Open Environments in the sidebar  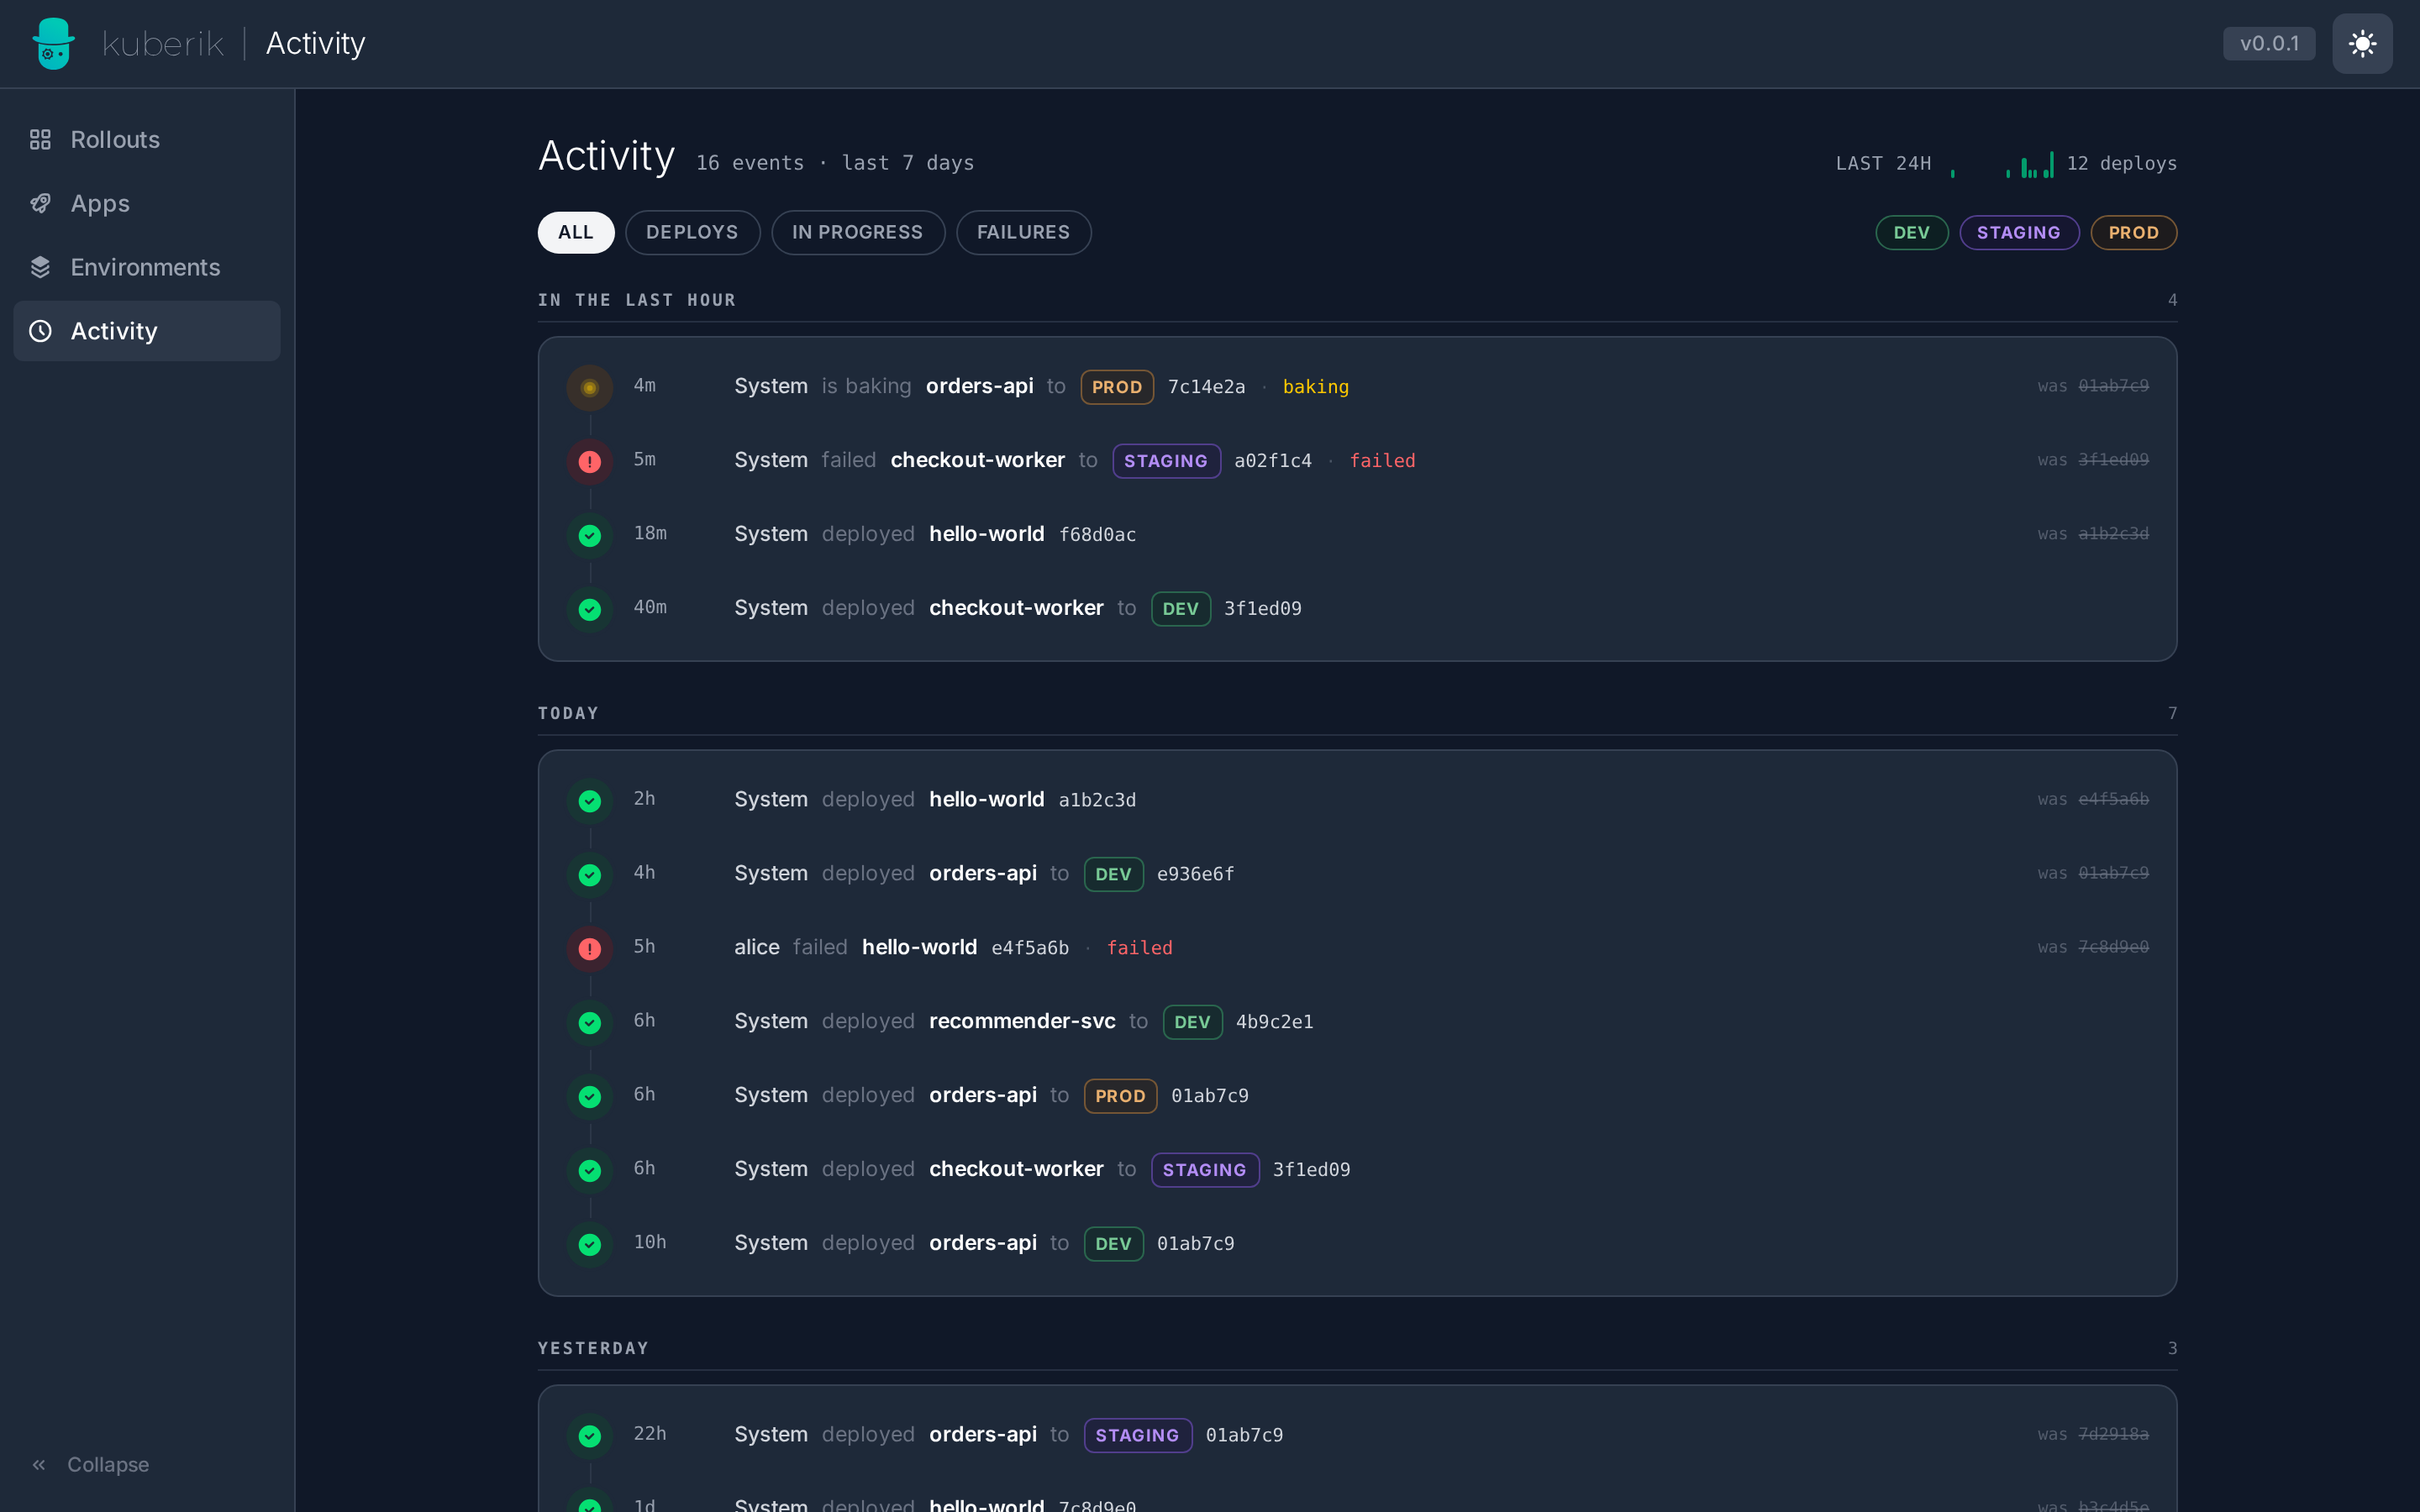tap(147, 267)
